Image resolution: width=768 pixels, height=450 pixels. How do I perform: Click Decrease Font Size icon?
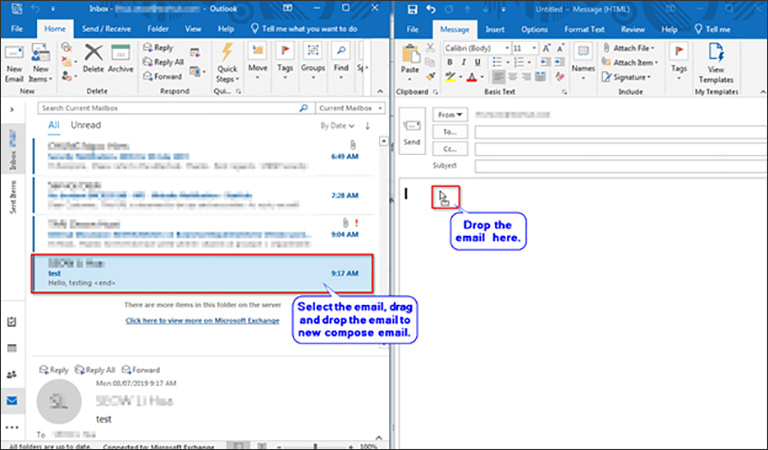tap(559, 48)
